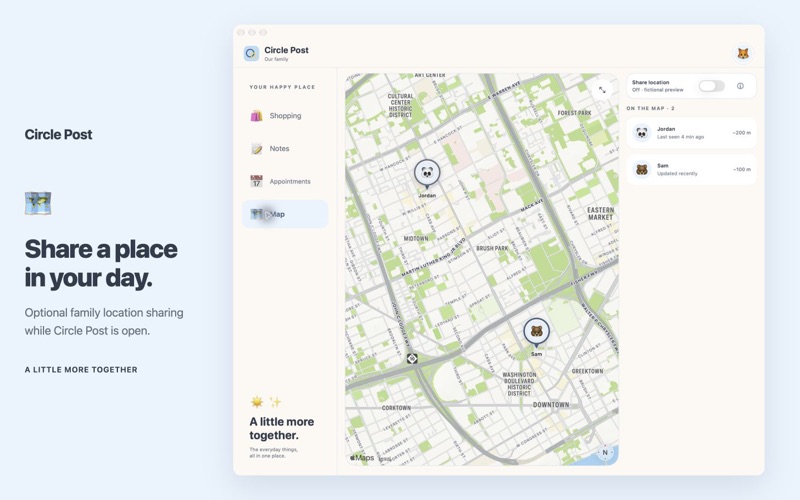Open Sam's row in the people list
Image resolution: width=800 pixels, height=500 pixels.
pos(691,169)
